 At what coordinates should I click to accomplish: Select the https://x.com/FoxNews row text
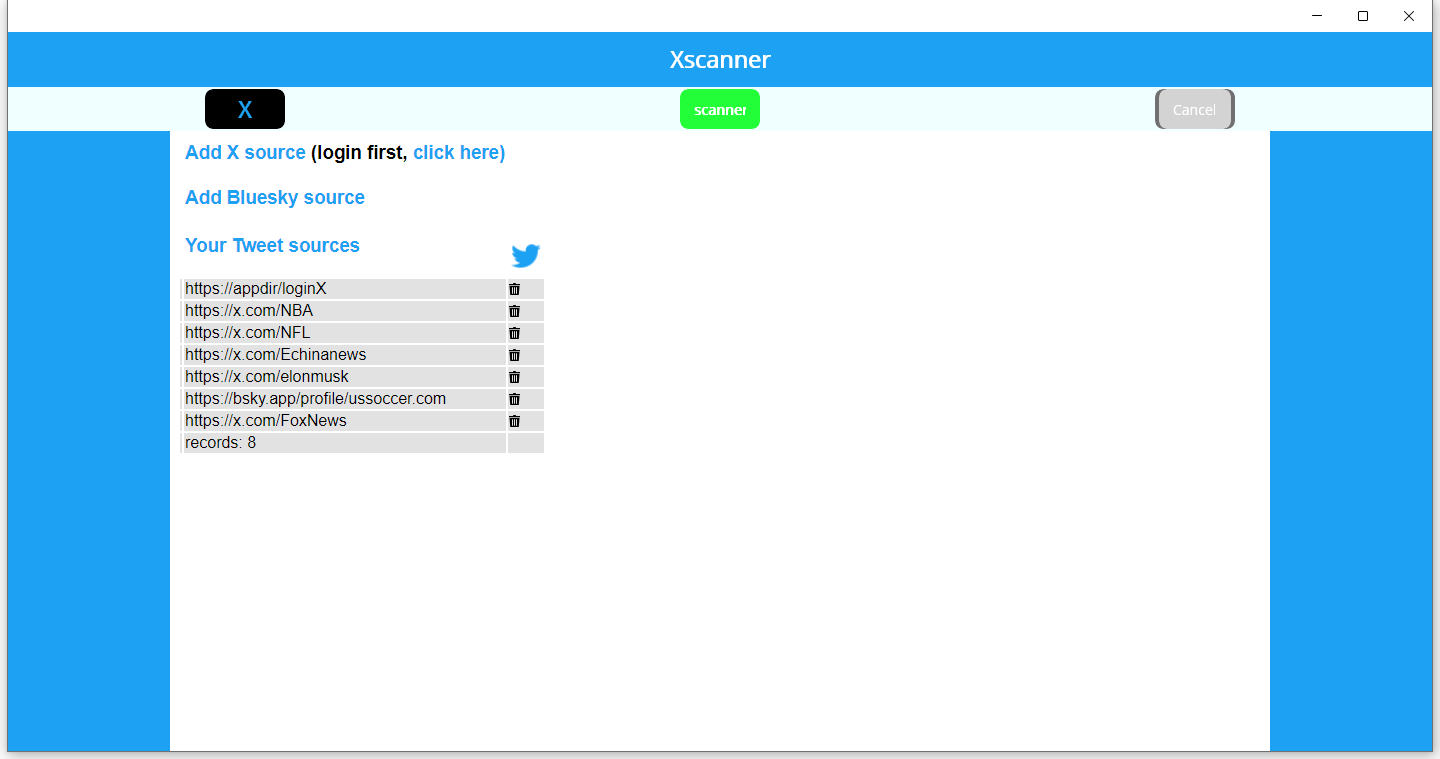[266, 421]
